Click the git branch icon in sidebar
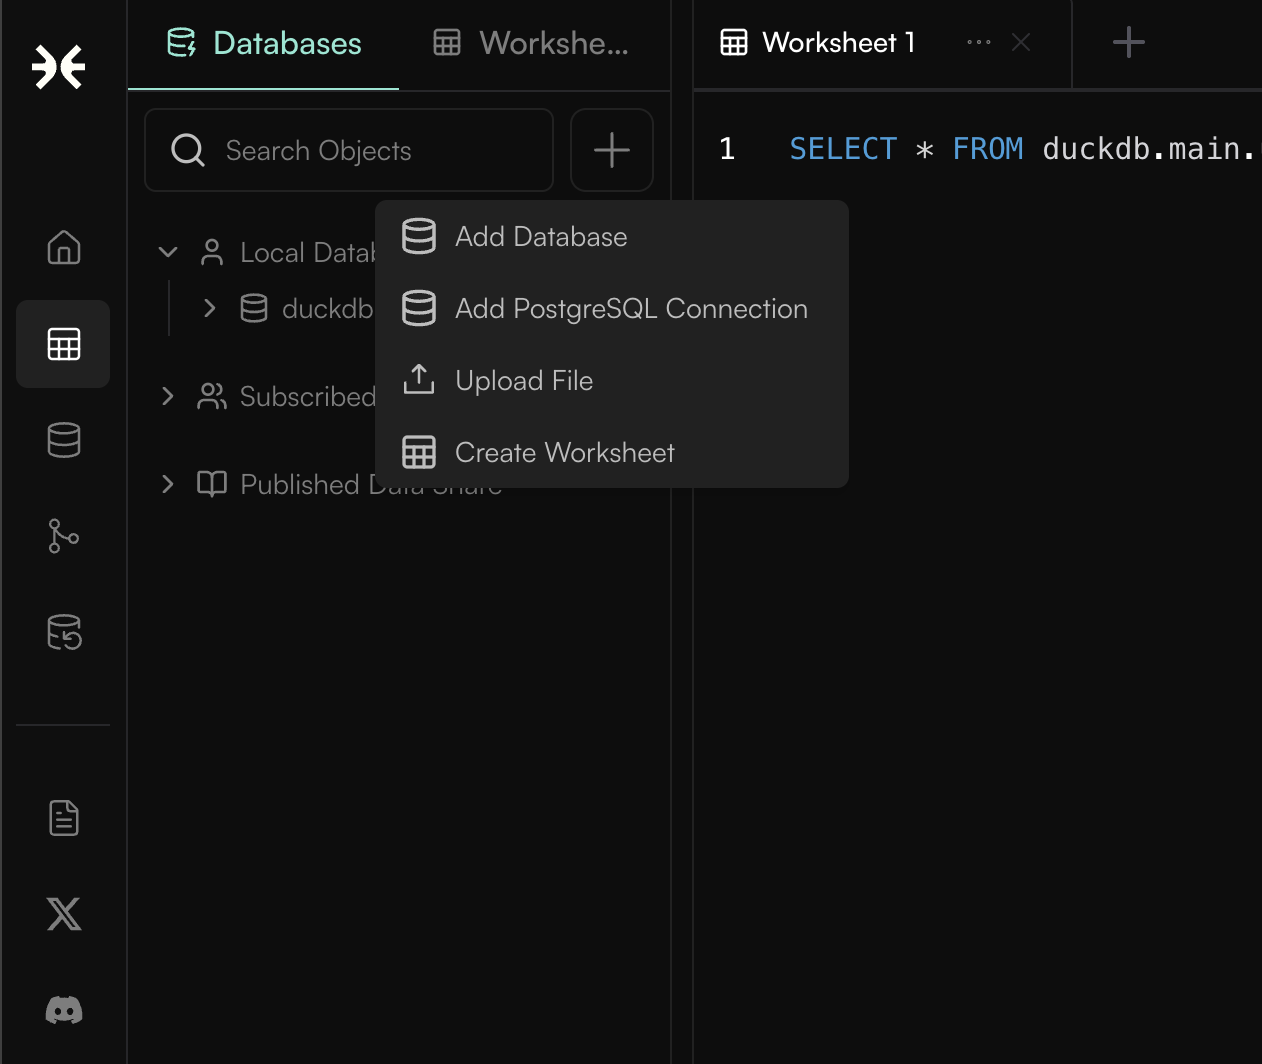The height and width of the screenshot is (1064, 1262). (64, 536)
